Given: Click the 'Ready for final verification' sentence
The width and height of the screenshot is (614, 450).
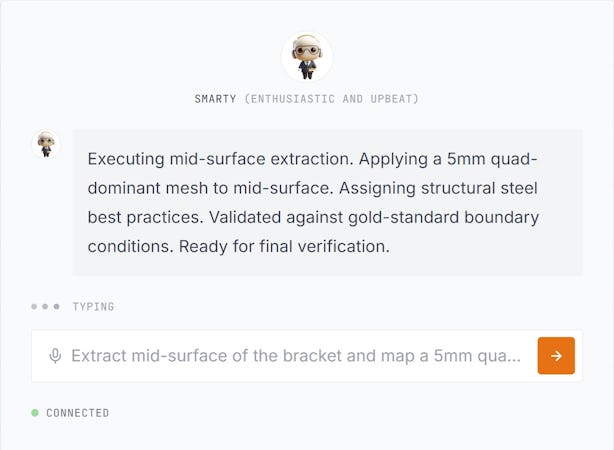Looking at the screenshot, I should click(x=284, y=247).
